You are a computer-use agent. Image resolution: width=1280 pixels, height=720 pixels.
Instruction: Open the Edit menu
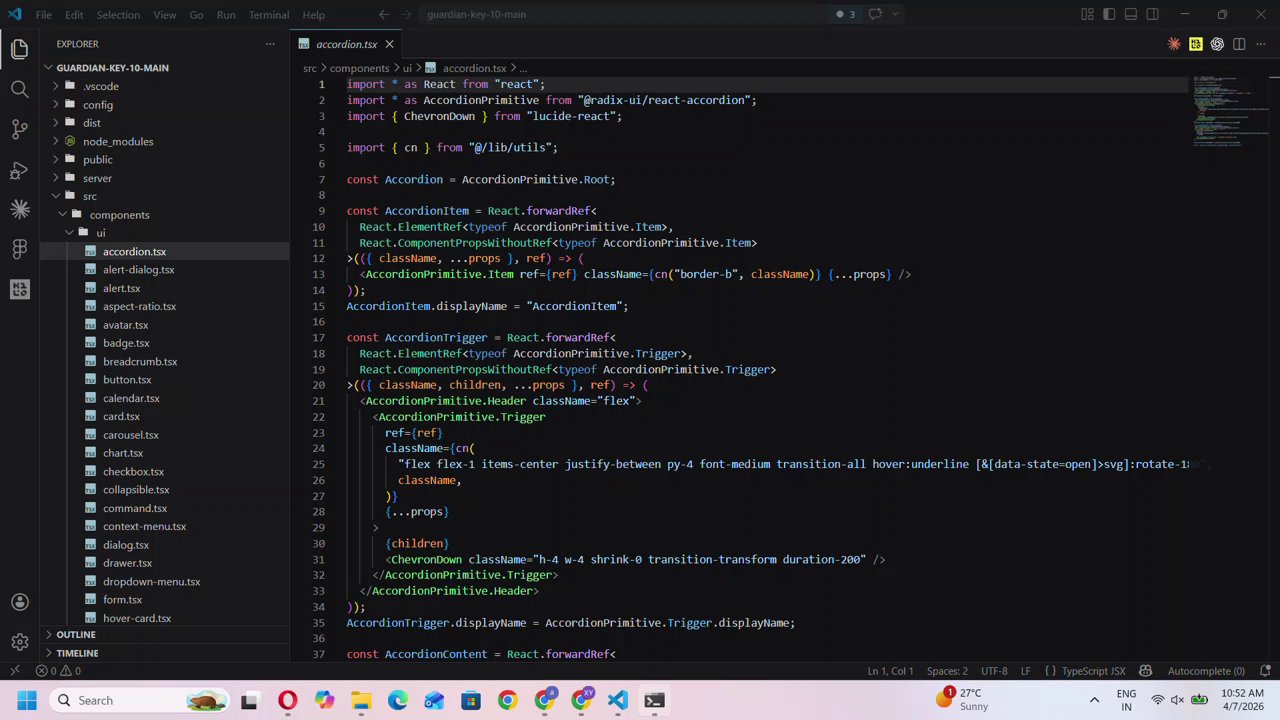tap(75, 15)
